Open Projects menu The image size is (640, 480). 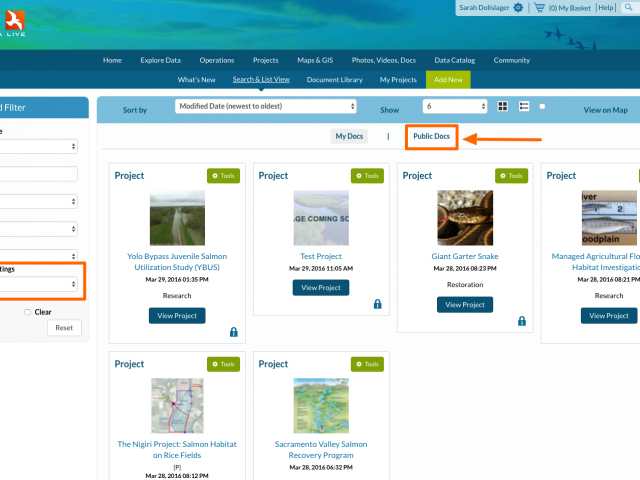[x=266, y=60]
